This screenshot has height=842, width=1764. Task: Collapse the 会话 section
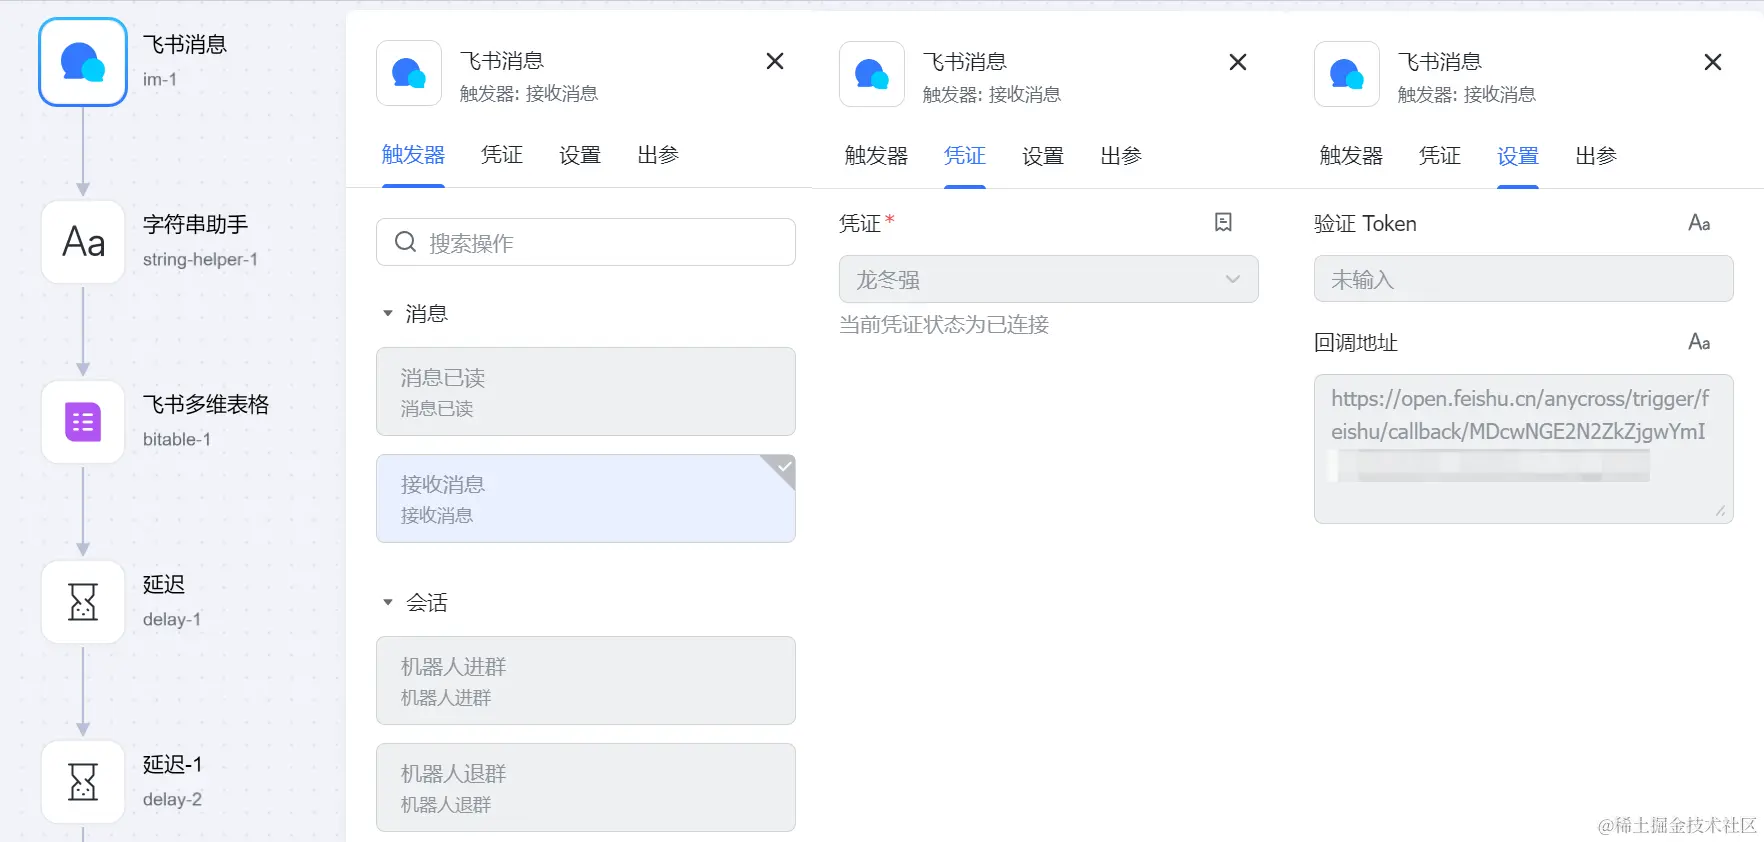coord(388,603)
